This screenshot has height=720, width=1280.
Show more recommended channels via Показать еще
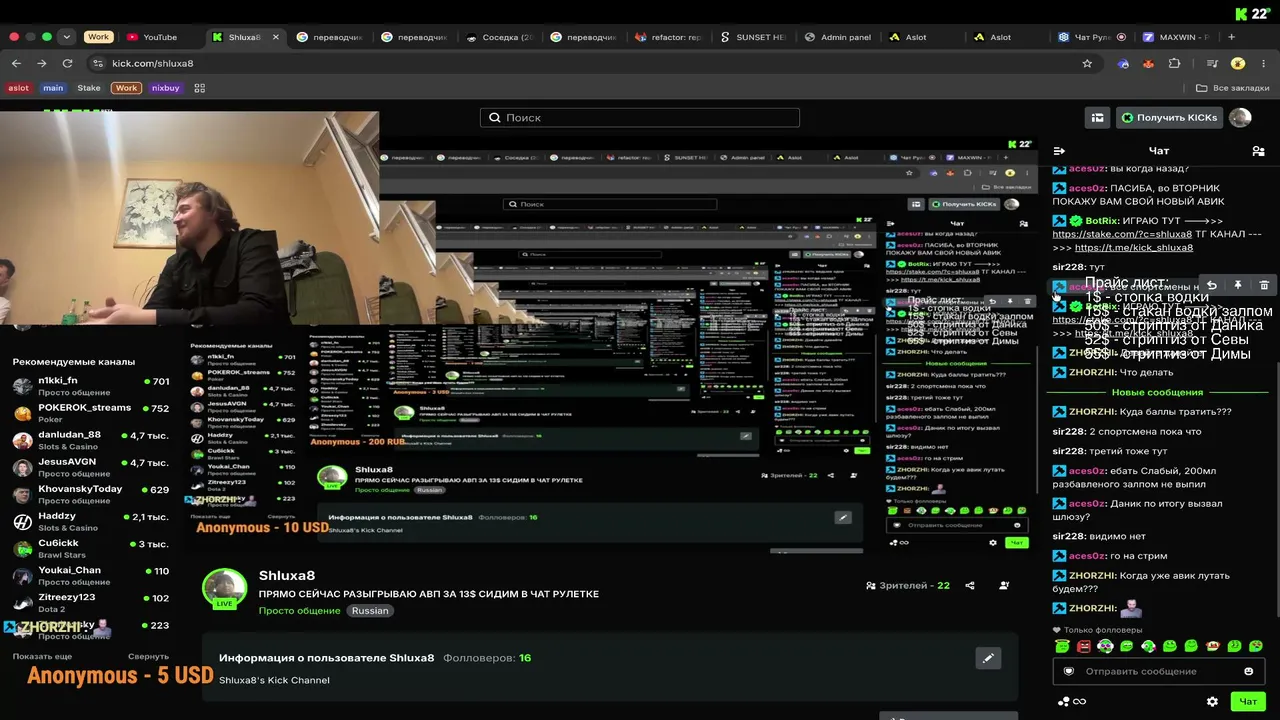(42, 657)
